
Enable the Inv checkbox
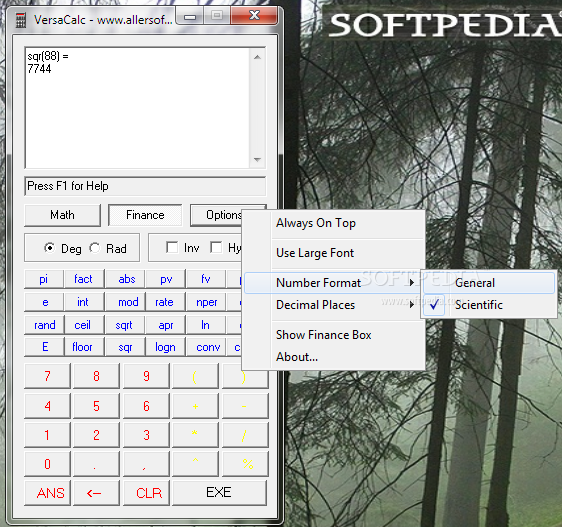[x=172, y=247]
